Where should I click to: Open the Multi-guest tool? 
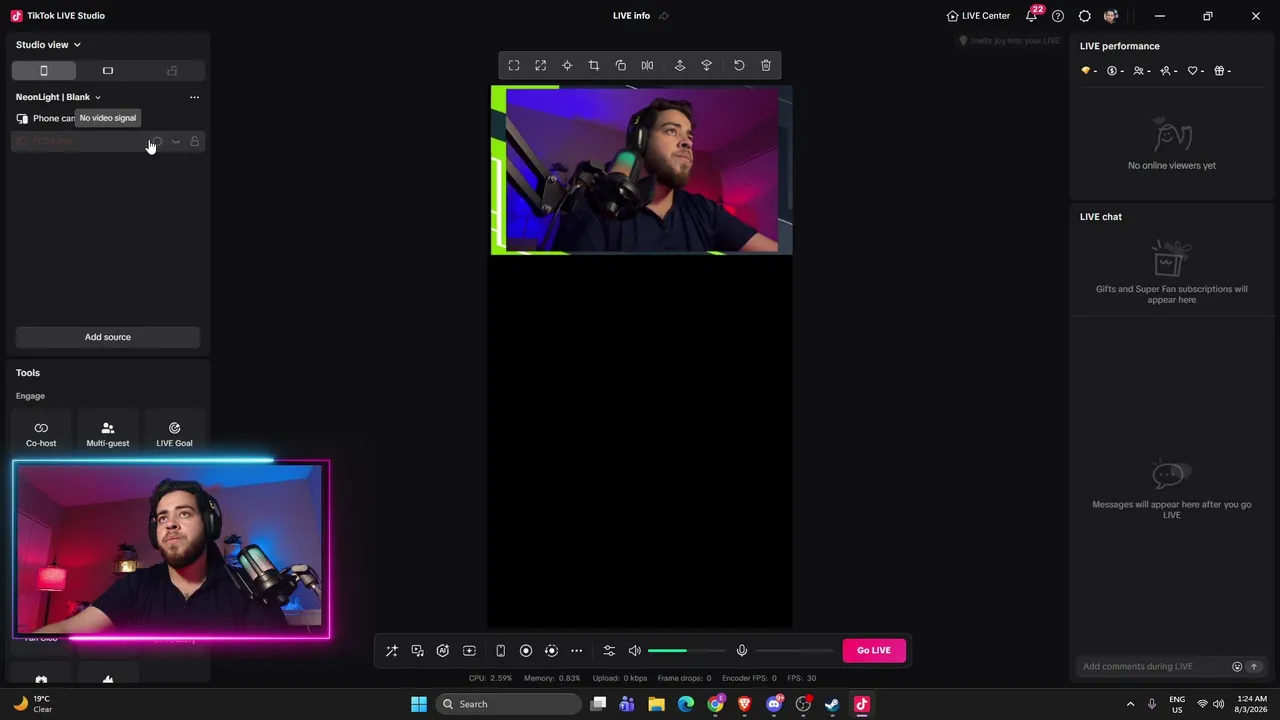108,434
